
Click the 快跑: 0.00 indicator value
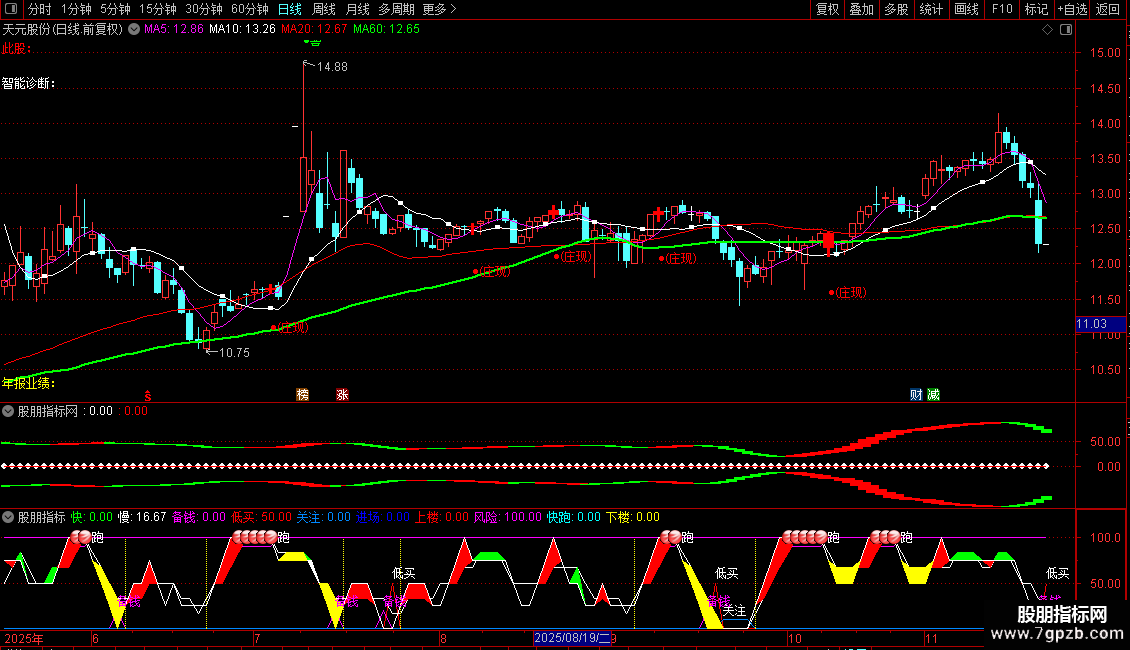pyautogui.click(x=574, y=517)
